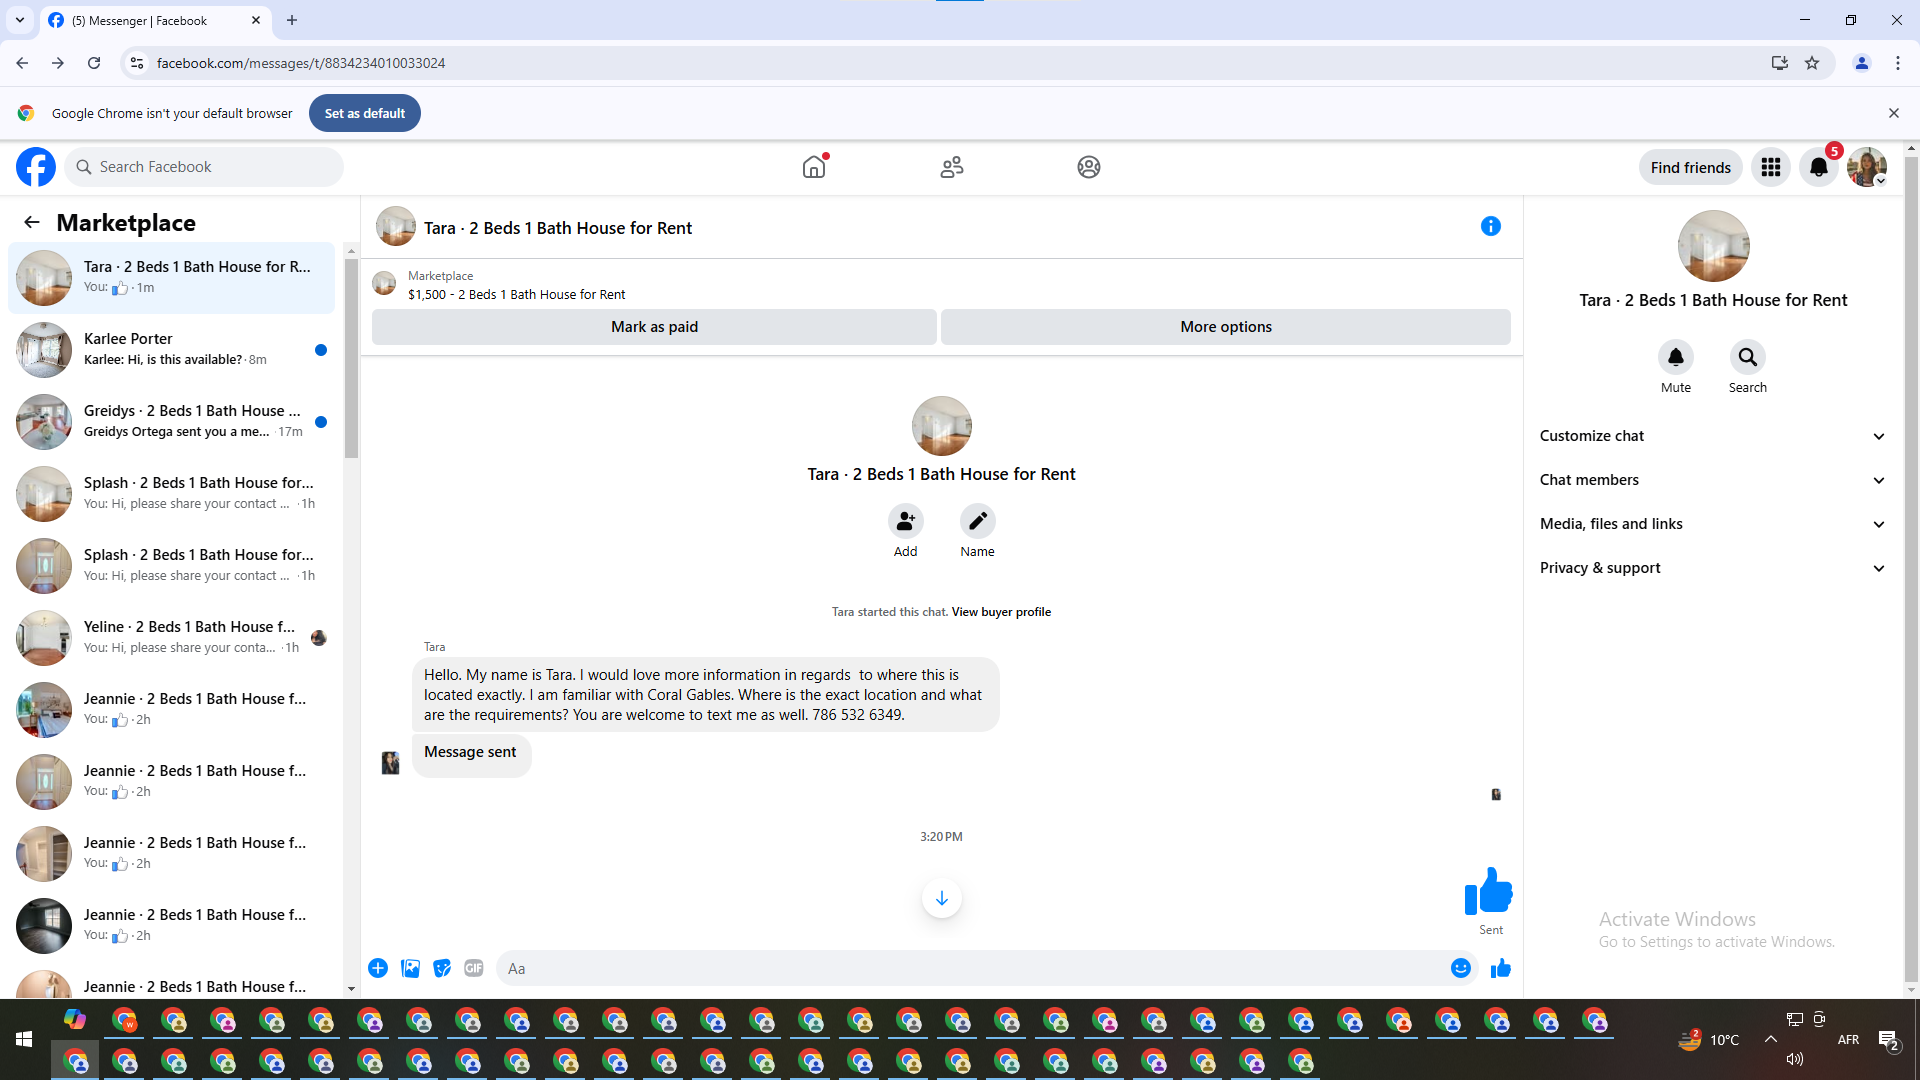Screen dimensions: 1920x1080
Task: Open more actions plus icon in composer
Action: coord(378,968)
